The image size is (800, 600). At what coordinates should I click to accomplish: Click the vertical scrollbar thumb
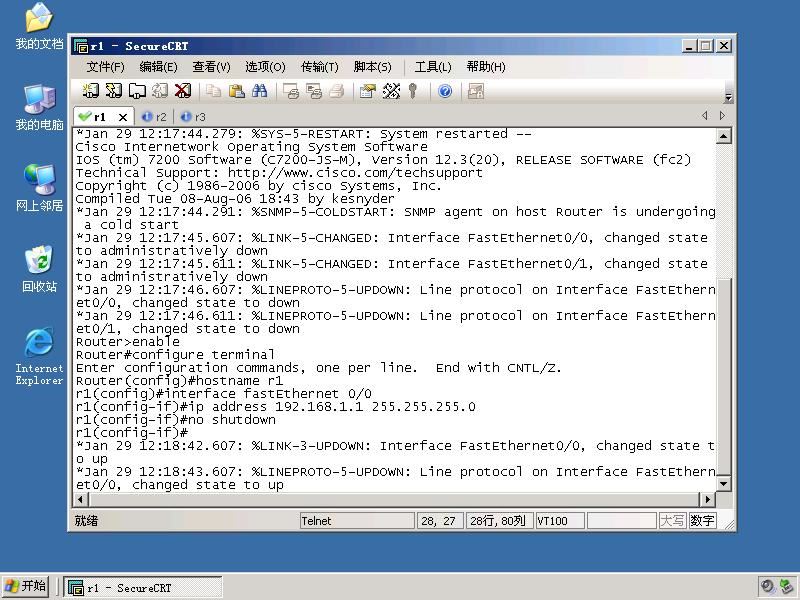pos(723,377)
